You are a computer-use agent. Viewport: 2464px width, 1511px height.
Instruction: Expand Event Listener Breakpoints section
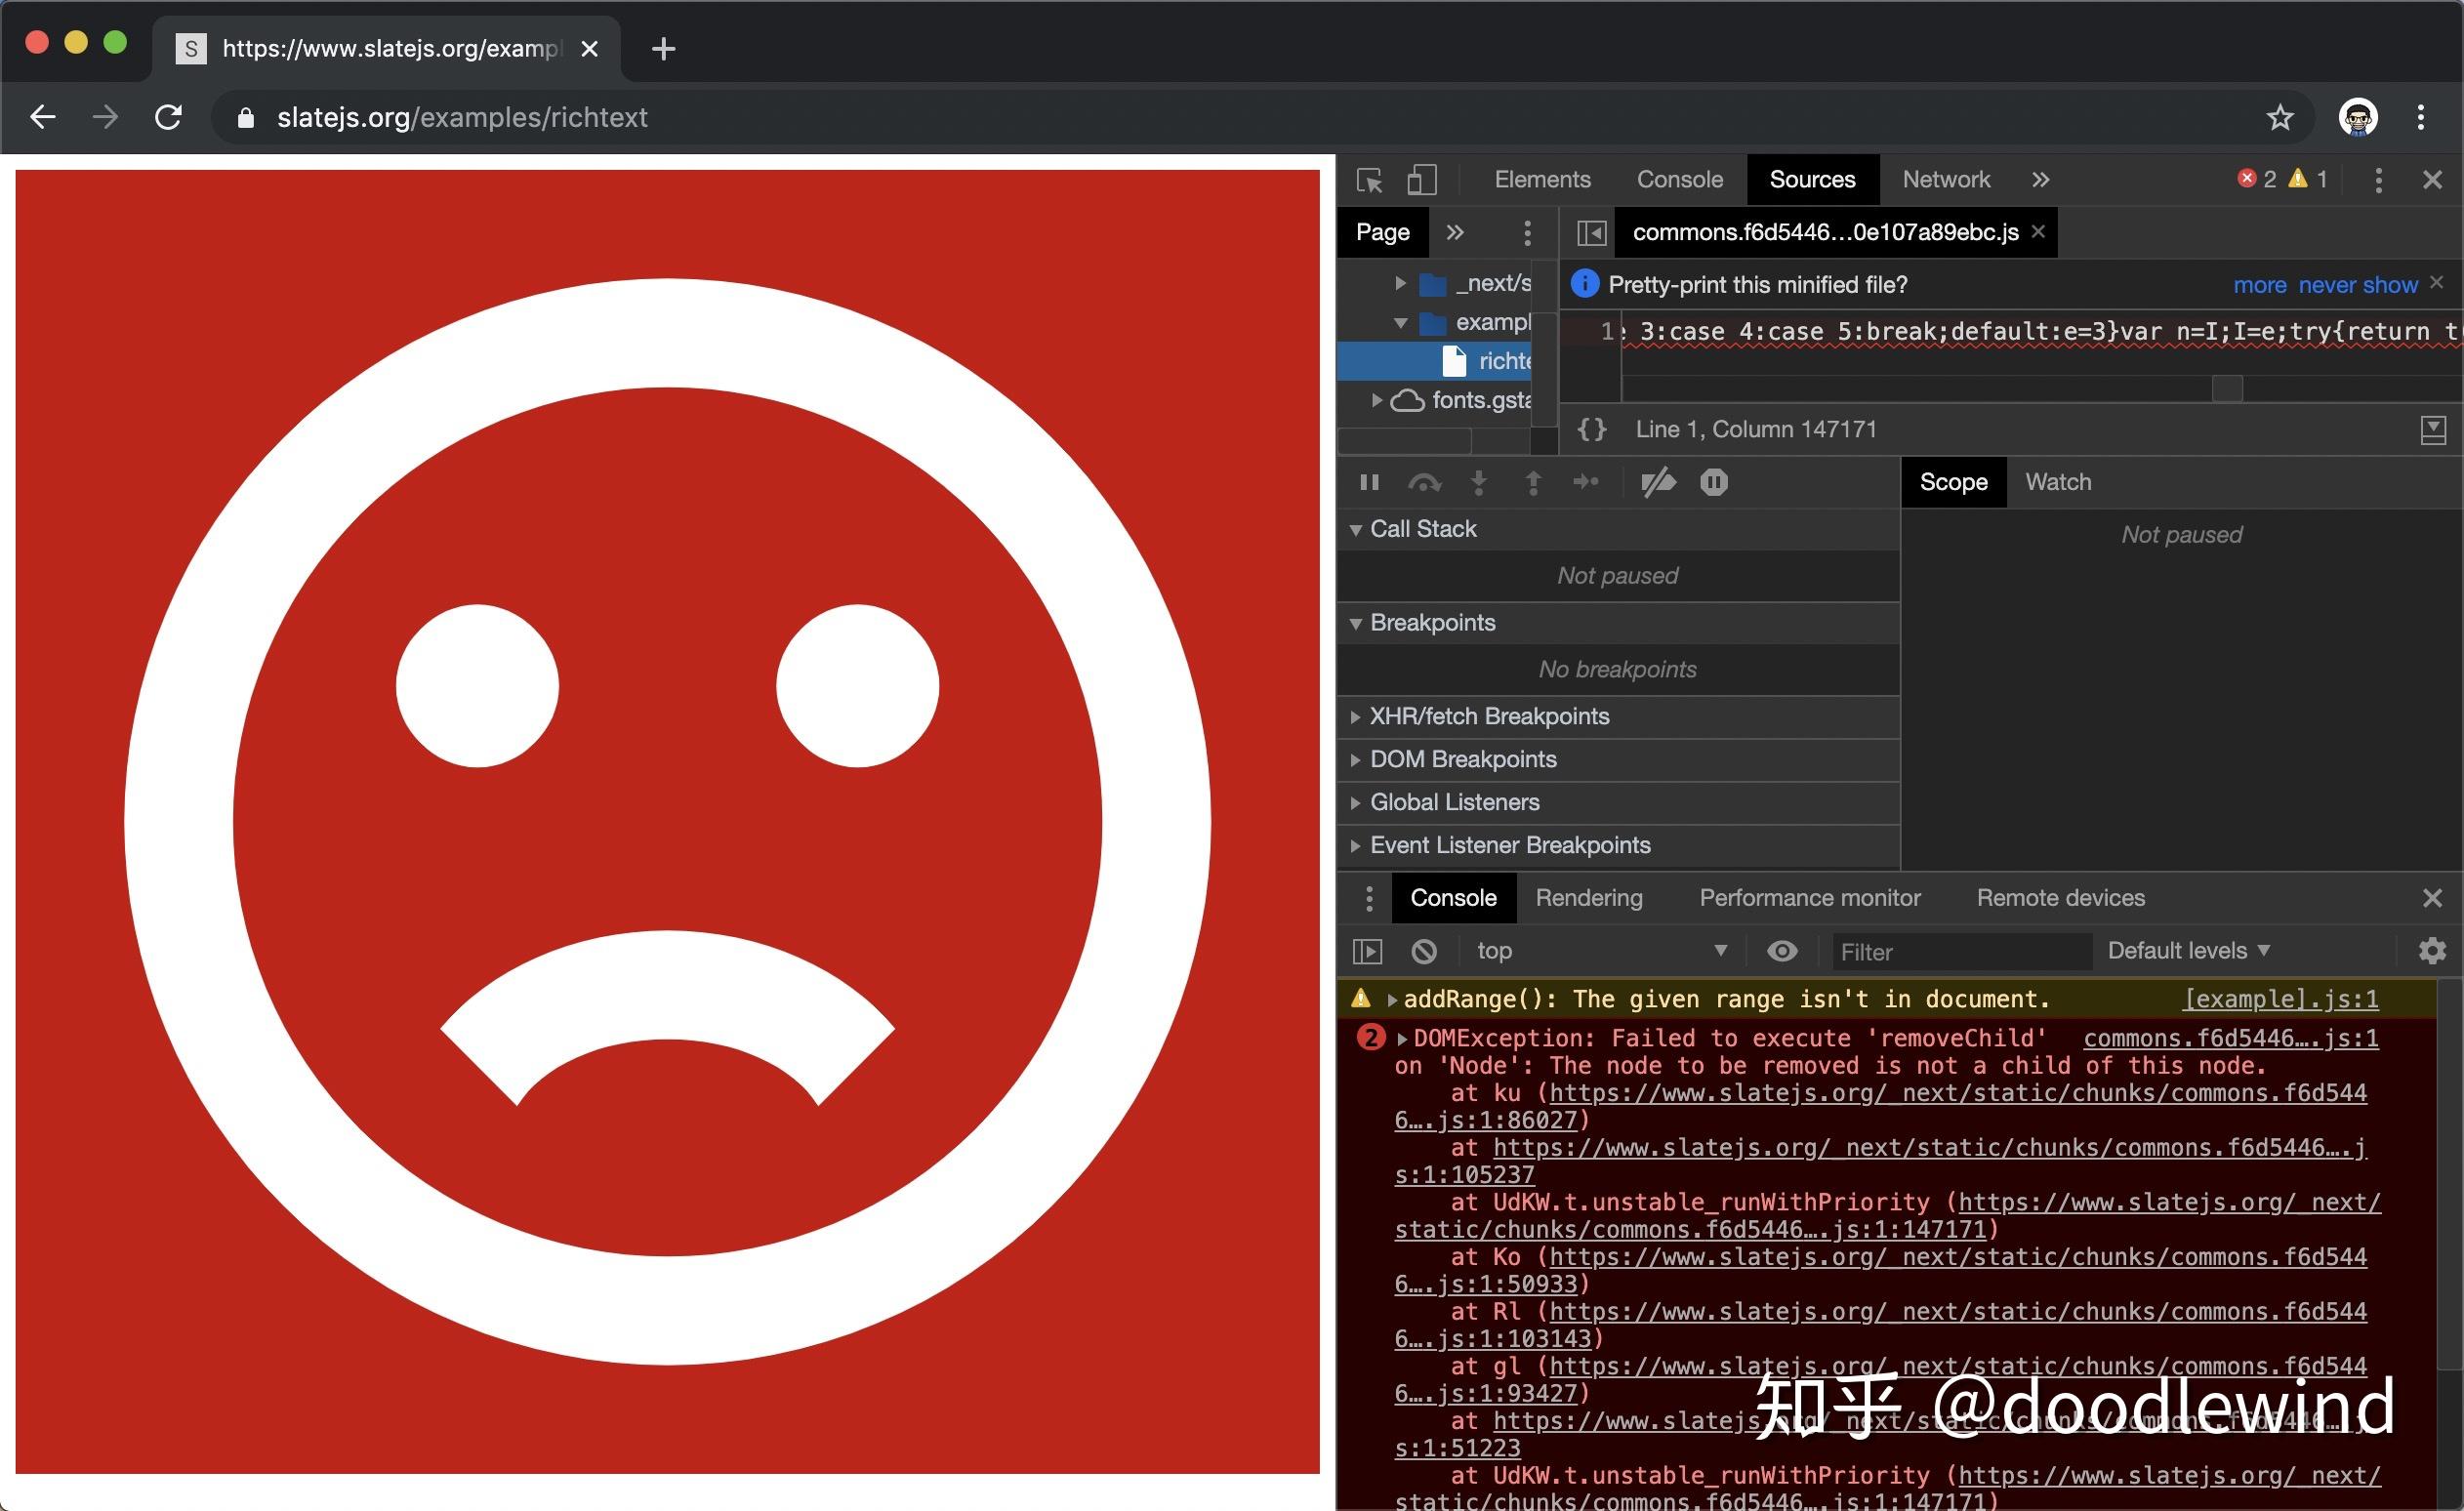pyautogui.click(x=1618, y=845)
